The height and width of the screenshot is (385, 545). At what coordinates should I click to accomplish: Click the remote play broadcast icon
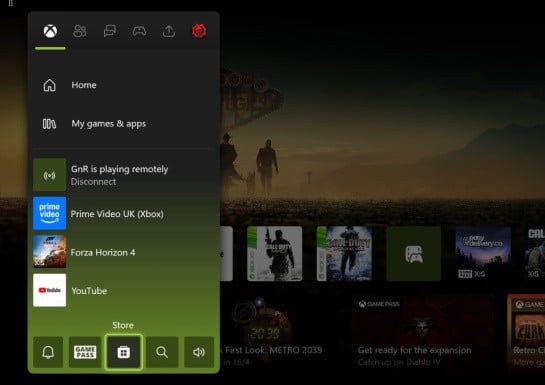49,175
